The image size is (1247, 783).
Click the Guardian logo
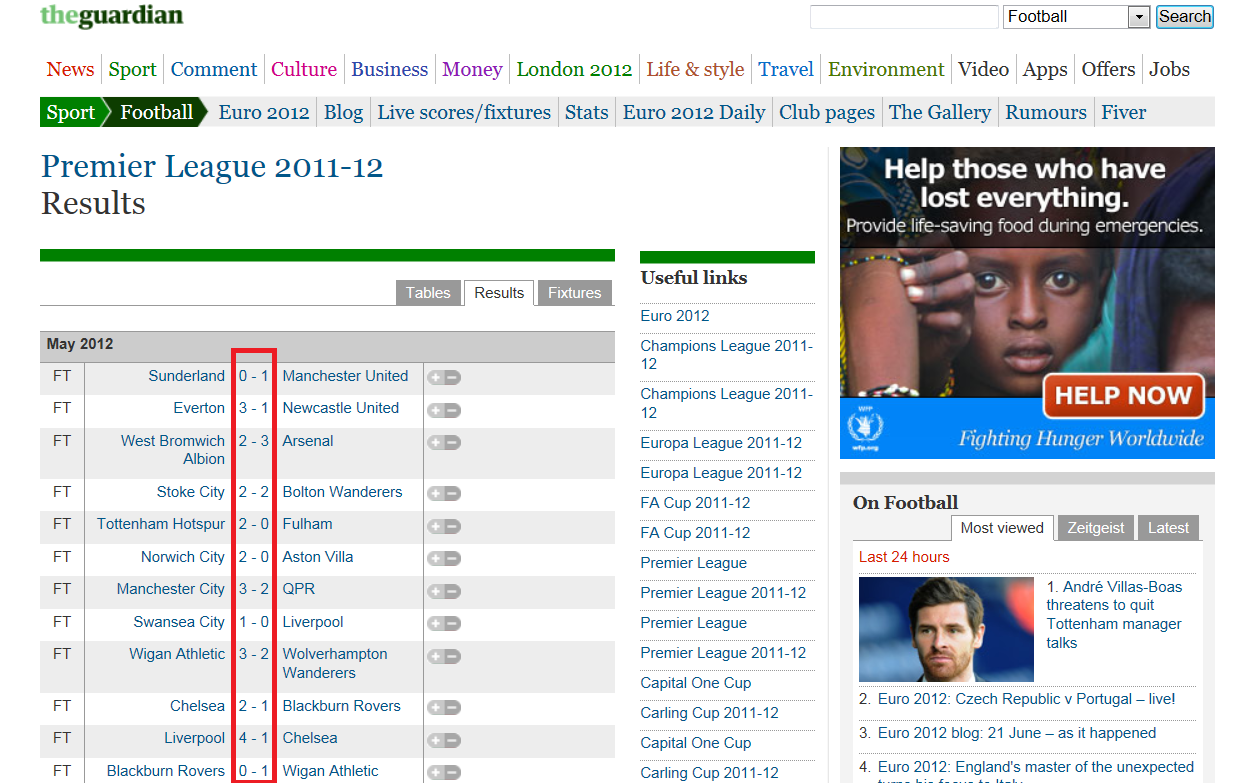[x=111, y=16]
